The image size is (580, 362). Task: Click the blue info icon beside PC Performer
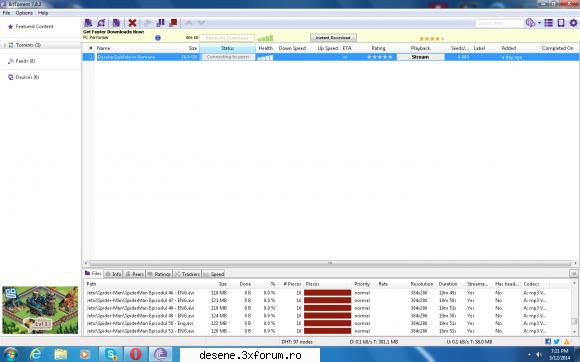tap(158, 38)
